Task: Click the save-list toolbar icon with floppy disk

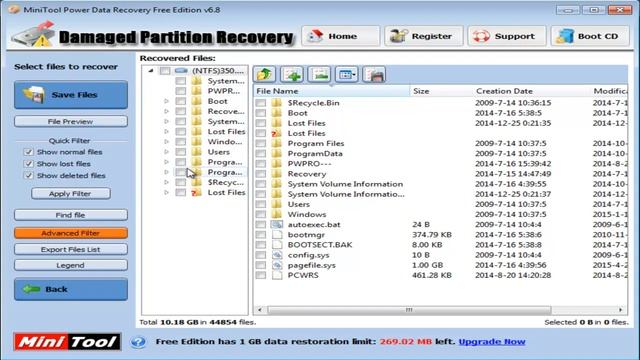Action: point(374,75)
